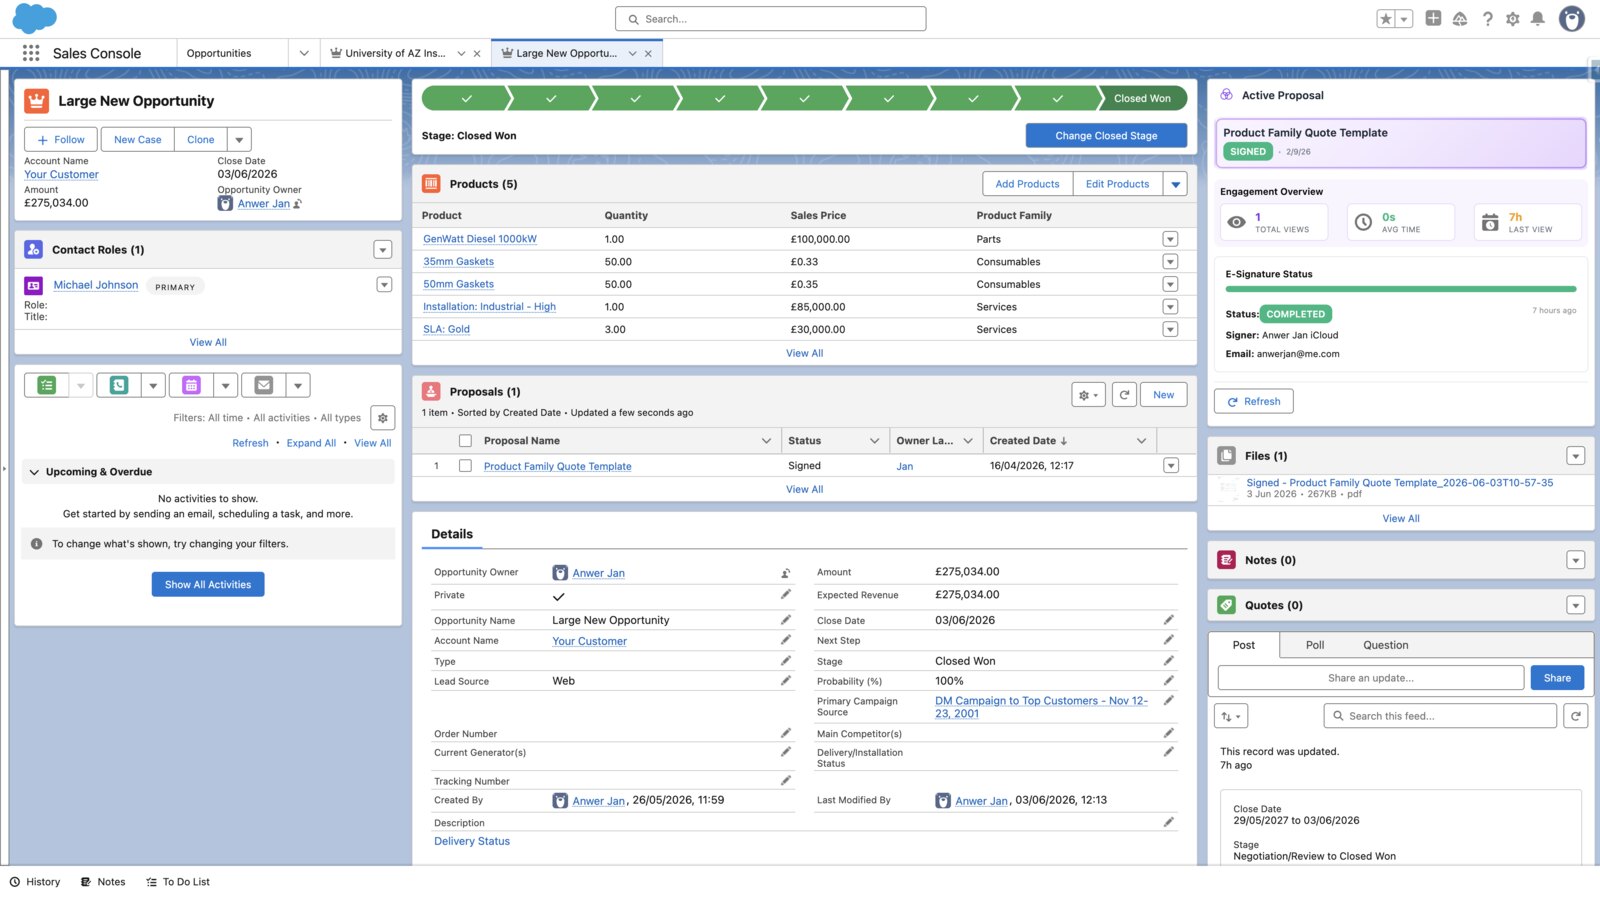Select the Poll tab in Chatter
This screenshot has width=1600, height=897.
pos(1315,645)
